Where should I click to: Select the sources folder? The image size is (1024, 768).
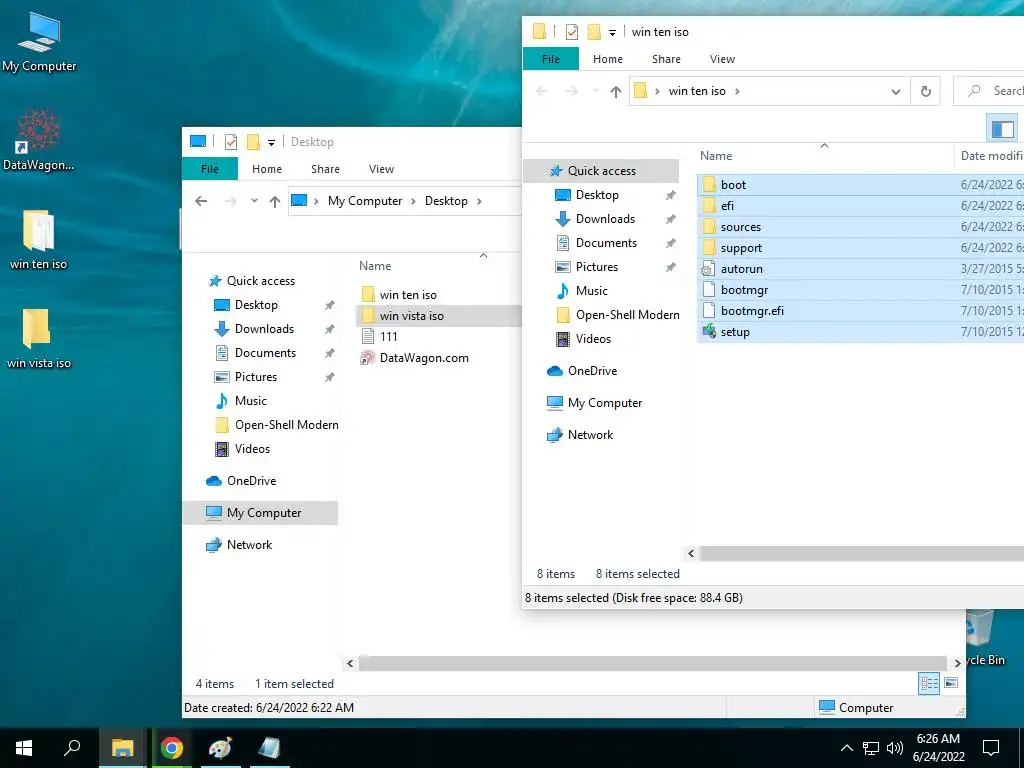[860, 227]
